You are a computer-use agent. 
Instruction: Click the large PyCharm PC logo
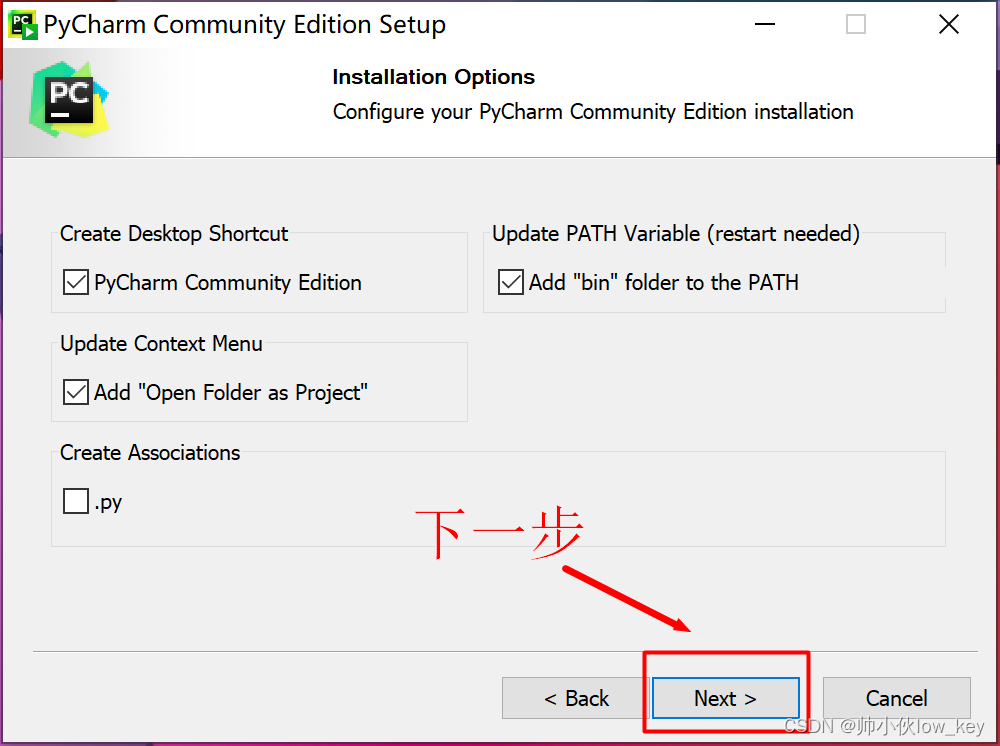(x=69, y=99)
